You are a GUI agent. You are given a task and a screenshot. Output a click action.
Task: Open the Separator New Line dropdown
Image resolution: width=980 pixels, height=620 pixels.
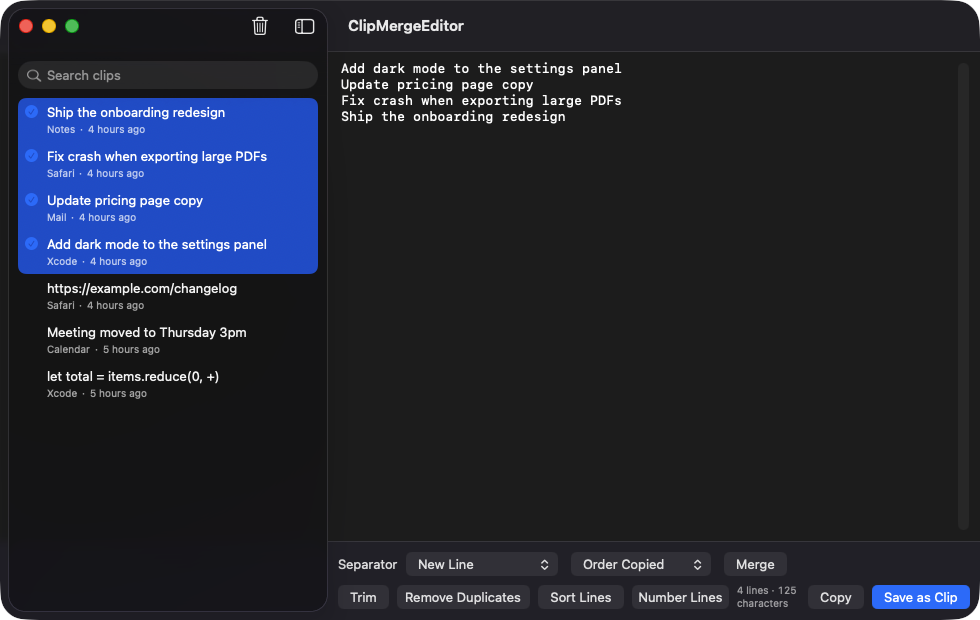click(x=481, y=564)
